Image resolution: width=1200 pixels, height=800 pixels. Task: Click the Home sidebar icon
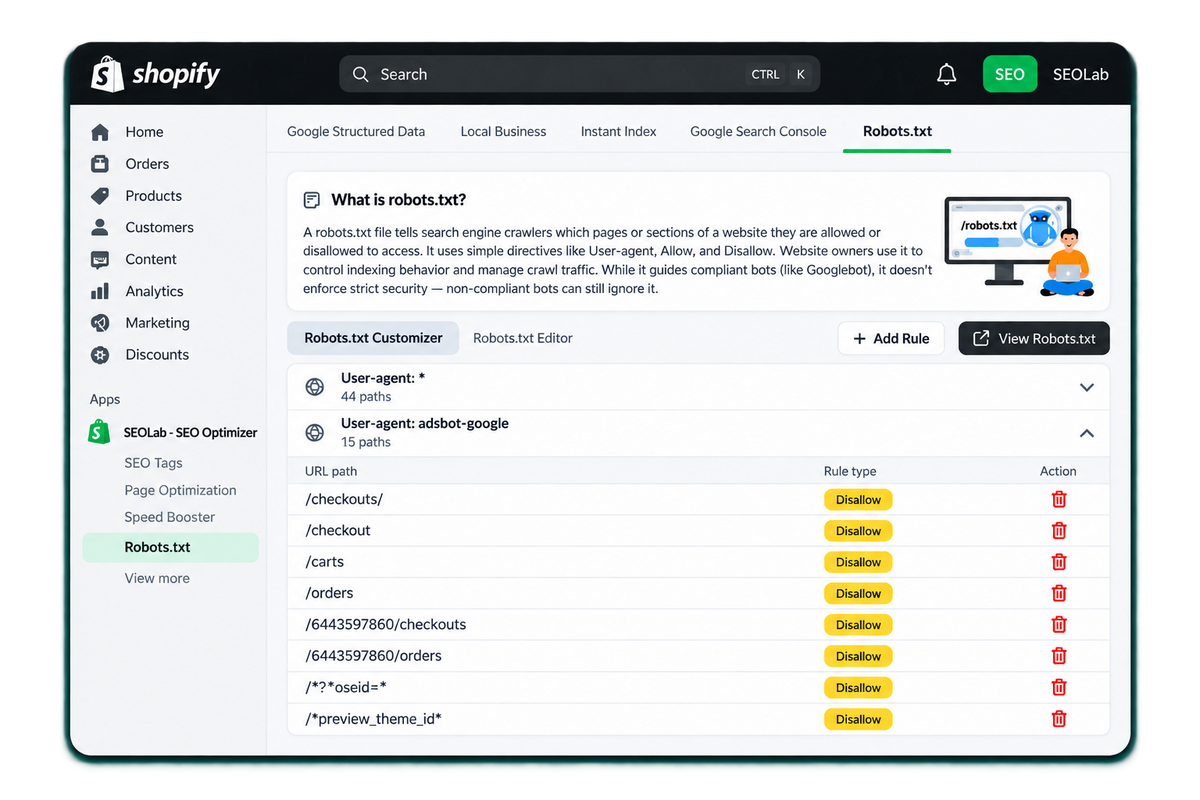(100, 132)
